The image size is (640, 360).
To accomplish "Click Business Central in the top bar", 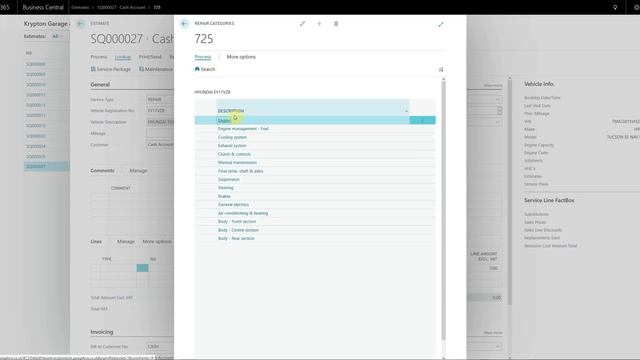I will pos(43,7).
